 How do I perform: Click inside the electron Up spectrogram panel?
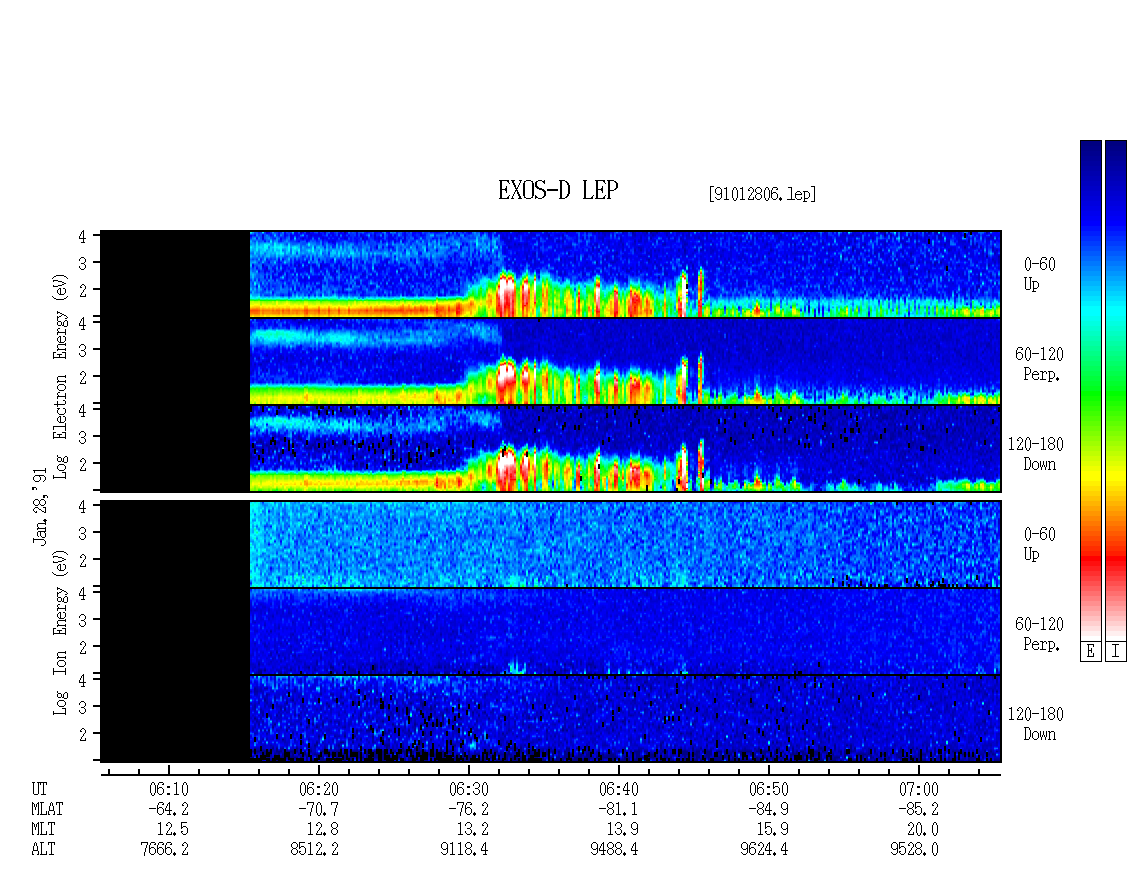point(551,274)
